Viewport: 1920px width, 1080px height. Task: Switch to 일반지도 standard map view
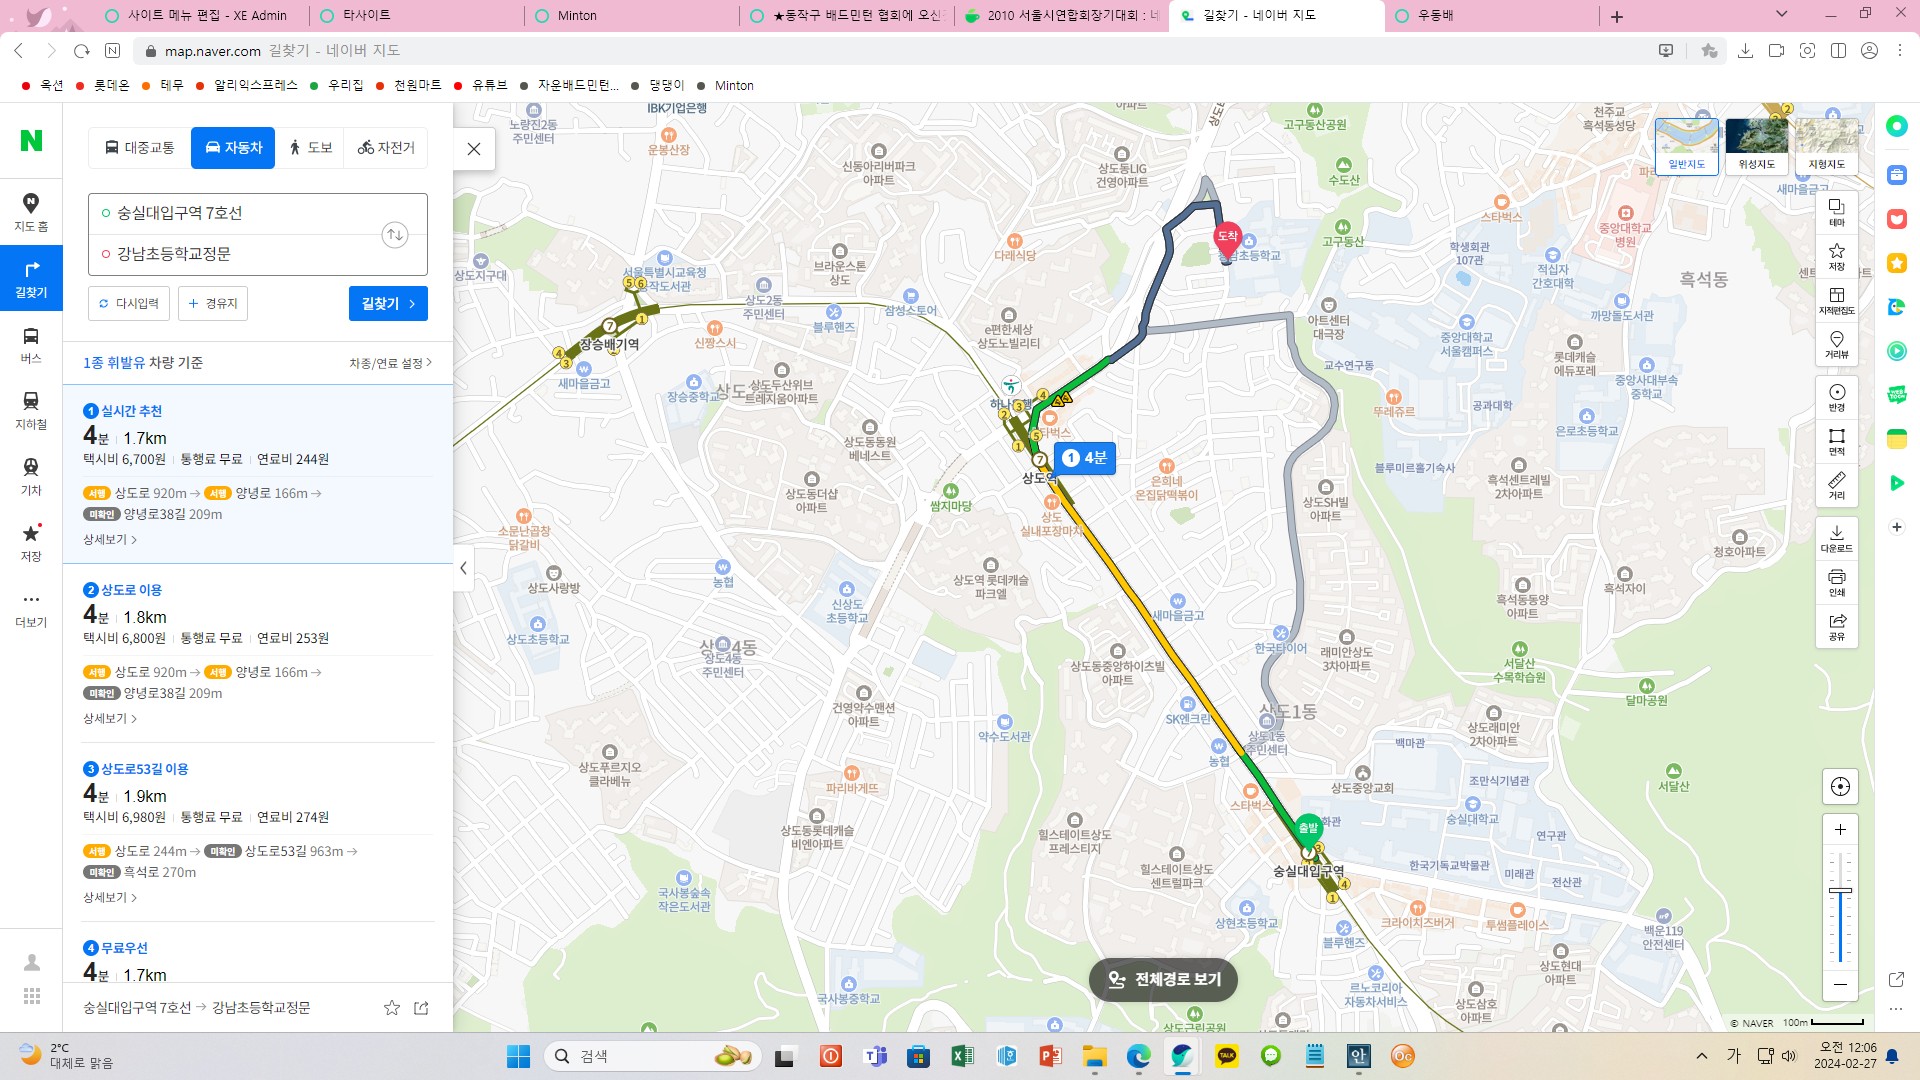1686,146
